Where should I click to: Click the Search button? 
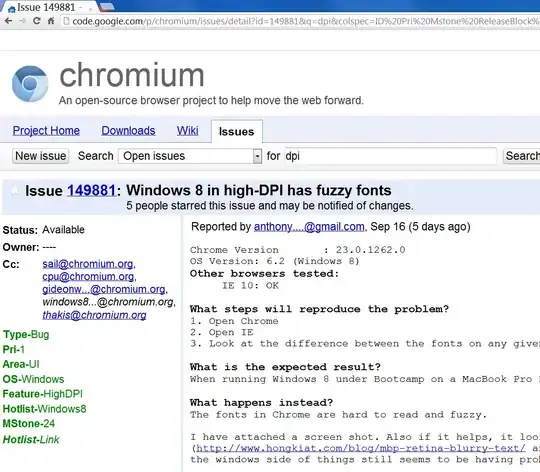tap(521, 156)
